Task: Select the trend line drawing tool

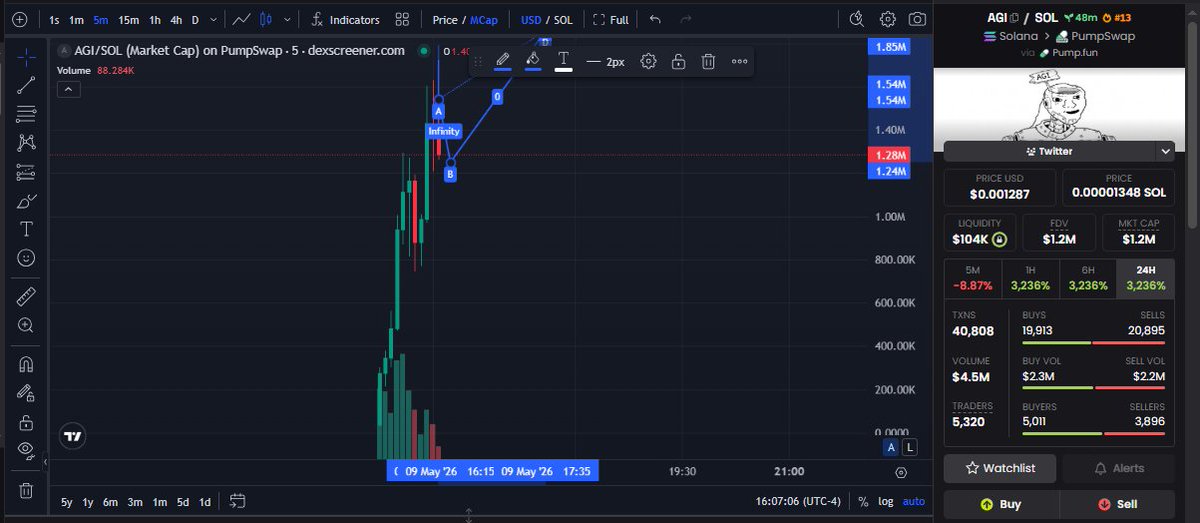Action: 26,85
